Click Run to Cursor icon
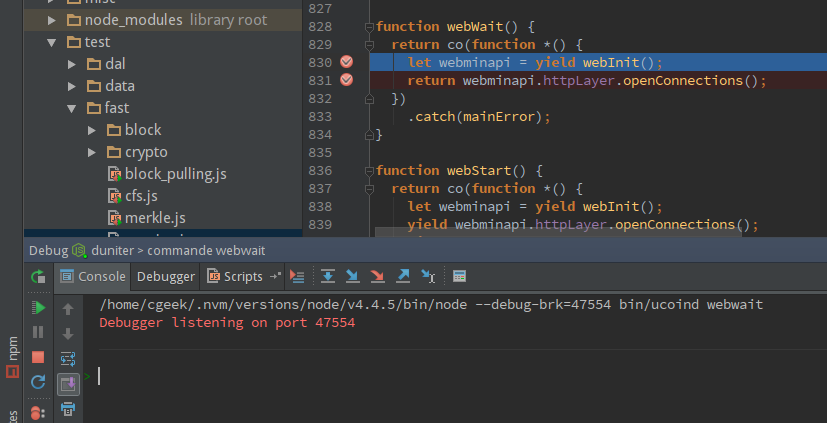 tap(428, 276)
